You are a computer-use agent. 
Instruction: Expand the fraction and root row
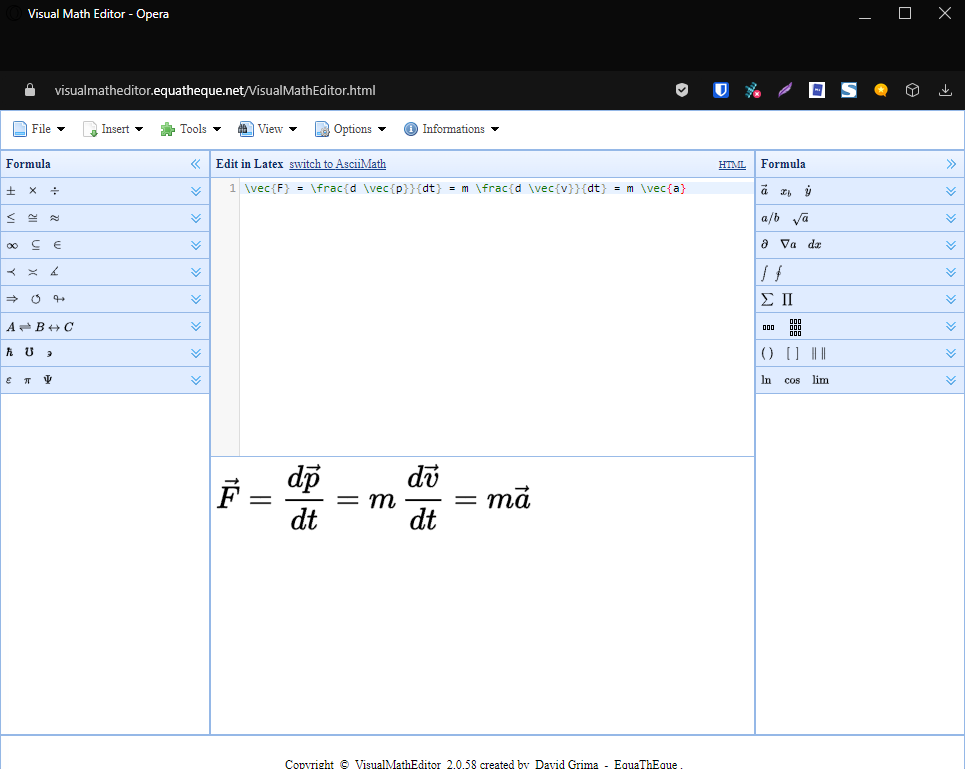[951, 218]
